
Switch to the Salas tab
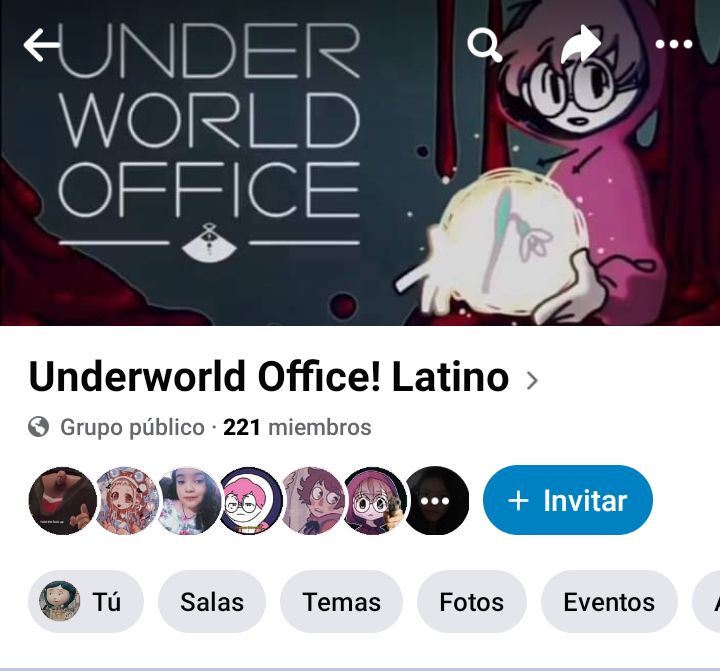(x=212, y=602)
